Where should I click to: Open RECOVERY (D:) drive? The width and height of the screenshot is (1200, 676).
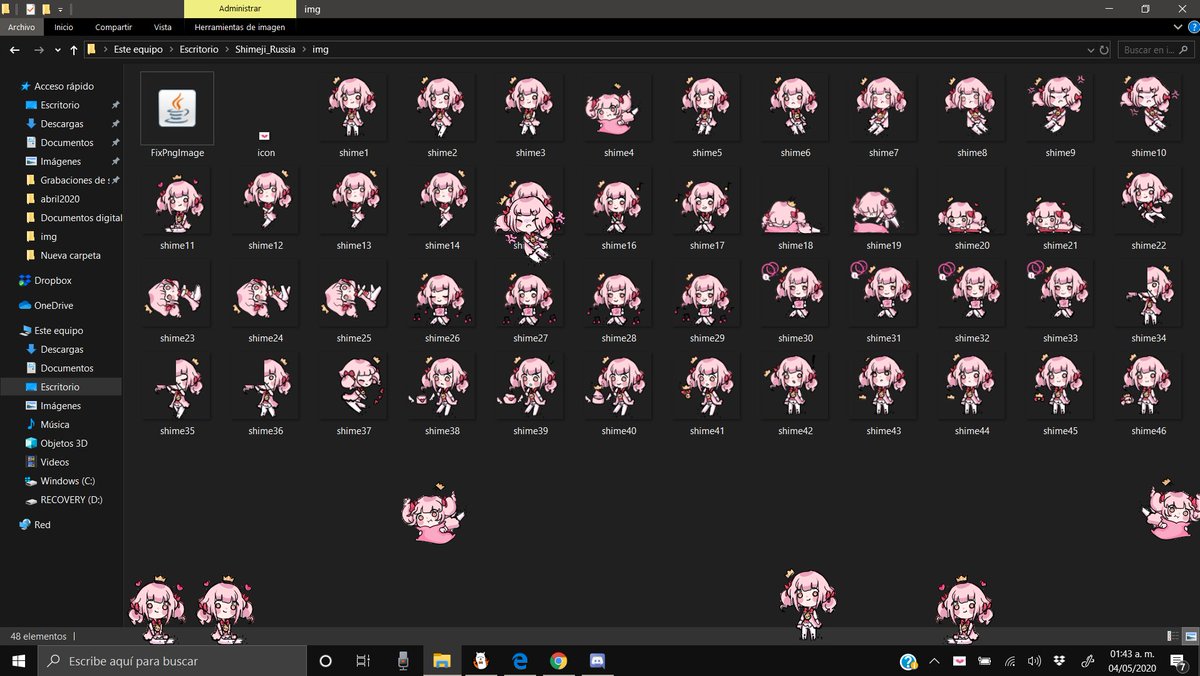(71, 500)
